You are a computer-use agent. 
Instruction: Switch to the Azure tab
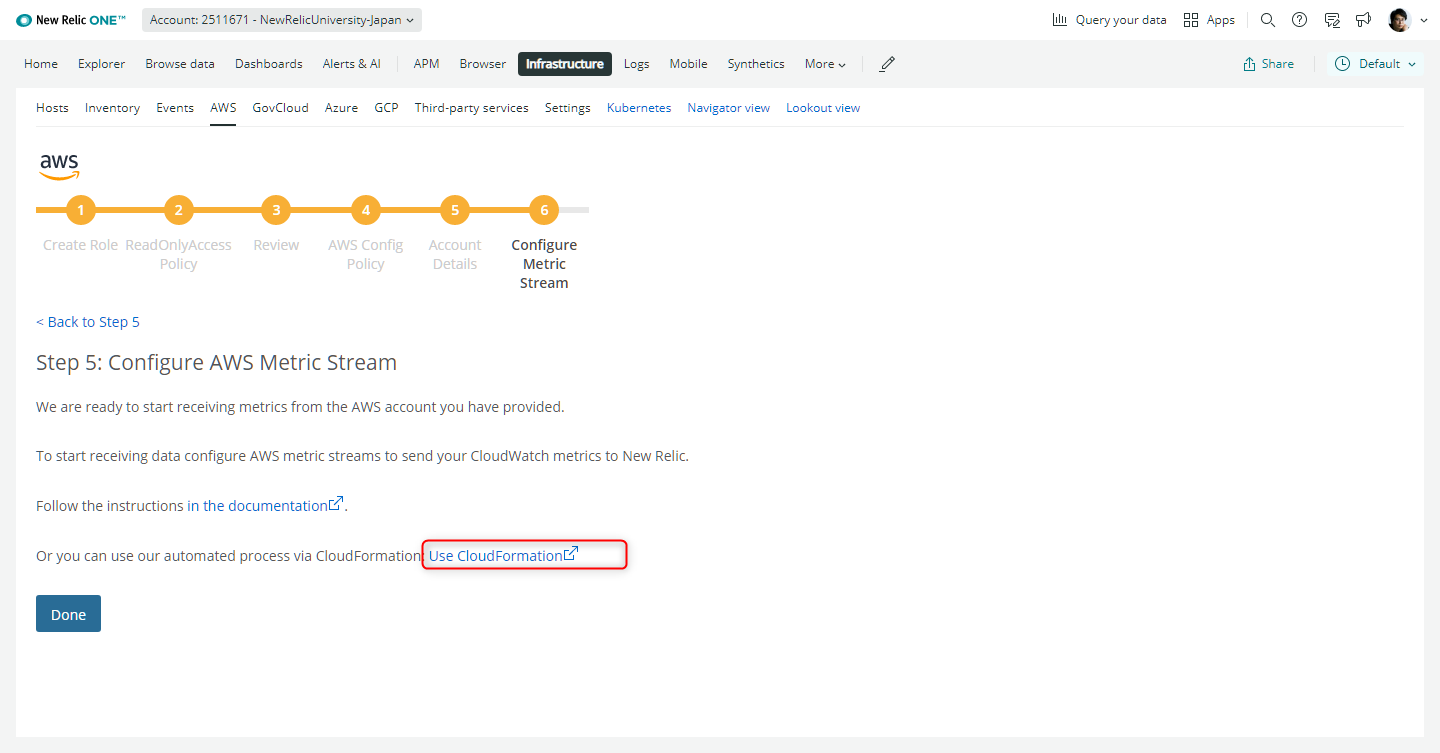[341, 108]
